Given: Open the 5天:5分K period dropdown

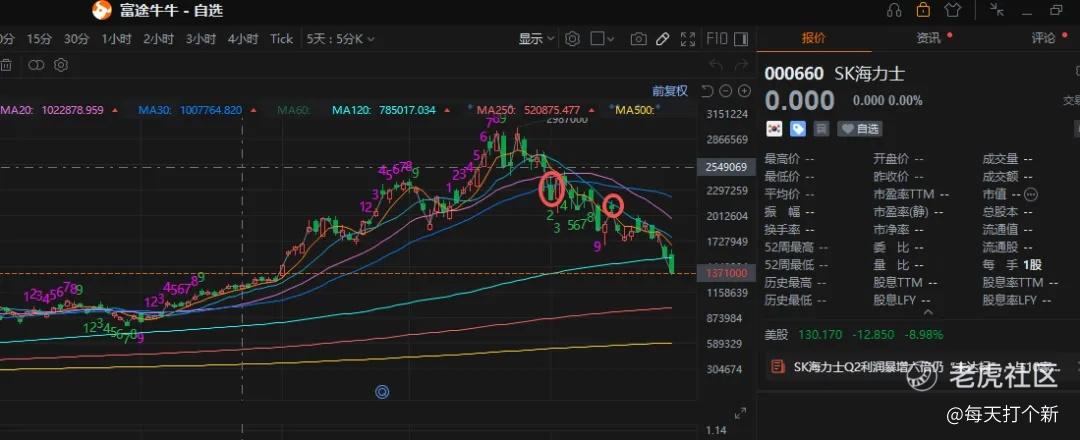Looking at the screenshot, I should pos(341,39).
